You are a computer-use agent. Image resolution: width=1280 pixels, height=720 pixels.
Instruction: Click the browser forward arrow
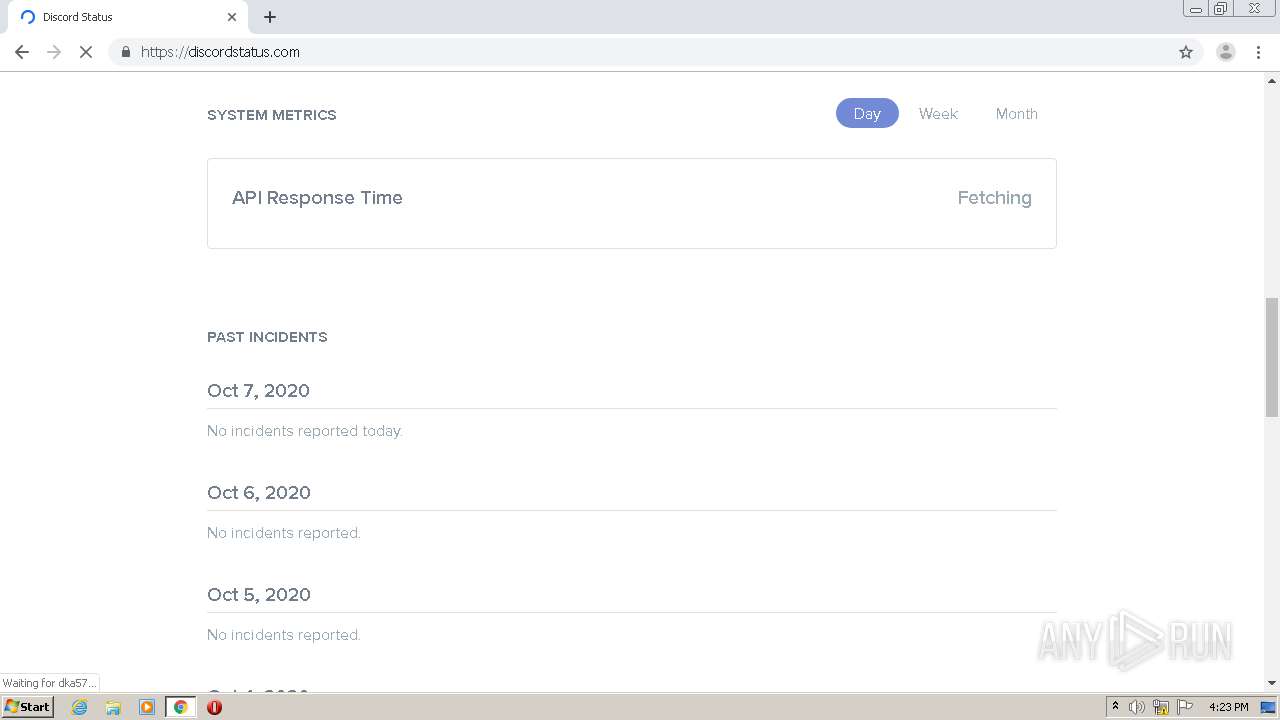(x=54, y=52)
